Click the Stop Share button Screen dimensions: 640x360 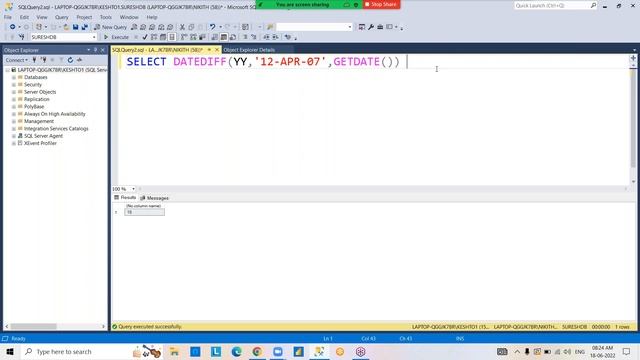(x=381, y=4)
